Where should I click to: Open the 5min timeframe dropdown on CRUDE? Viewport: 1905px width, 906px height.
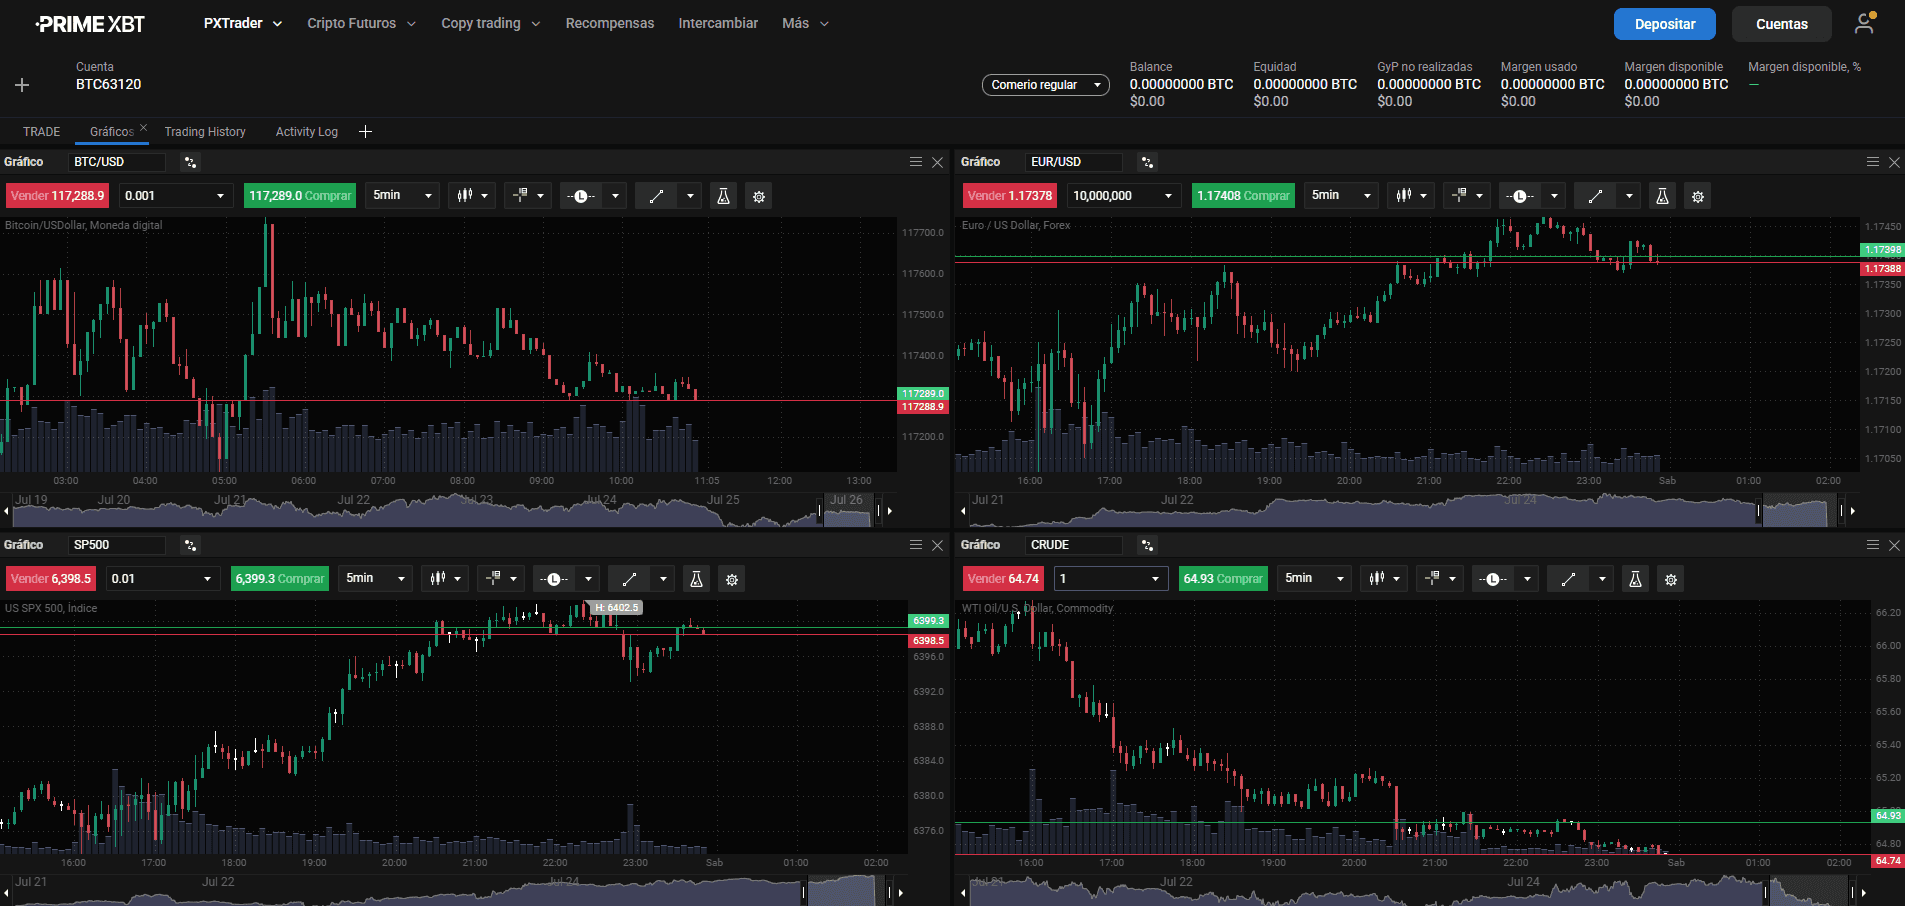coord(1314,579)
